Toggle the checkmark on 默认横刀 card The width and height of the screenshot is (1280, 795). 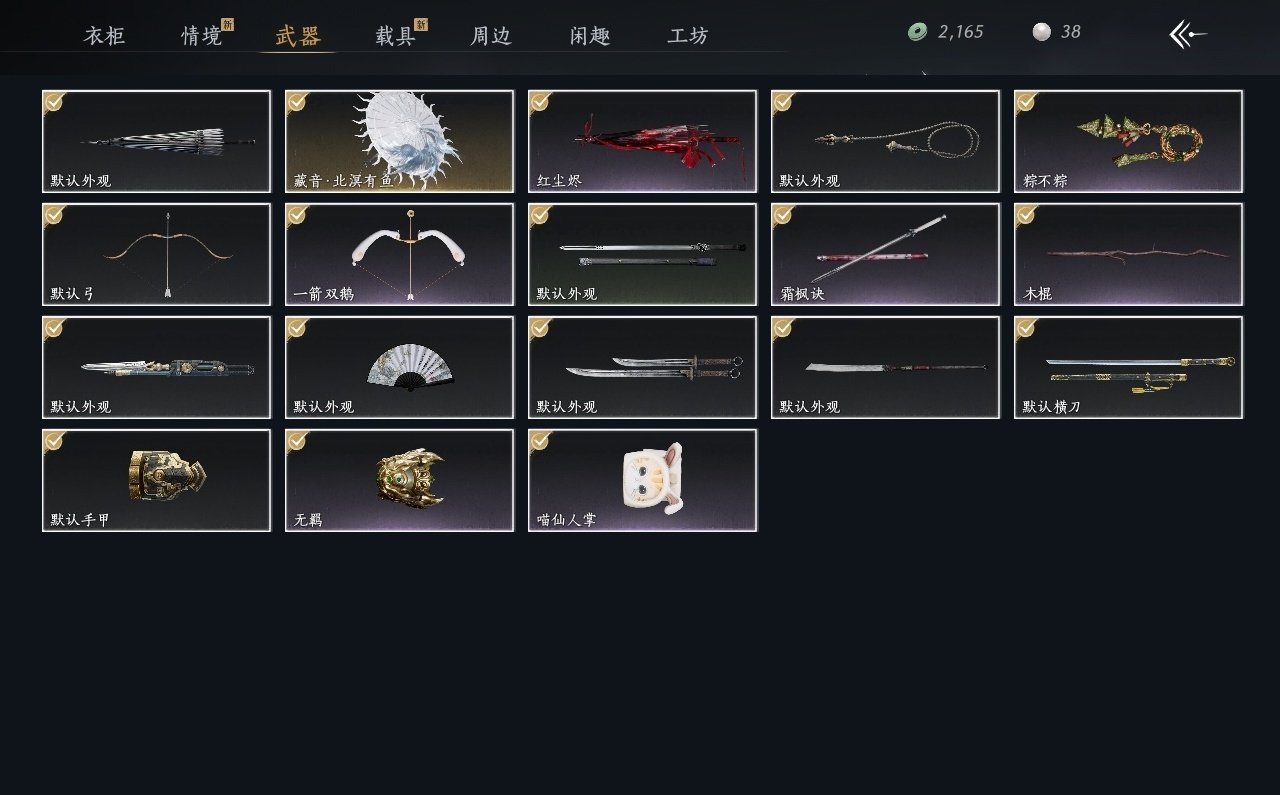[1026, 328]
